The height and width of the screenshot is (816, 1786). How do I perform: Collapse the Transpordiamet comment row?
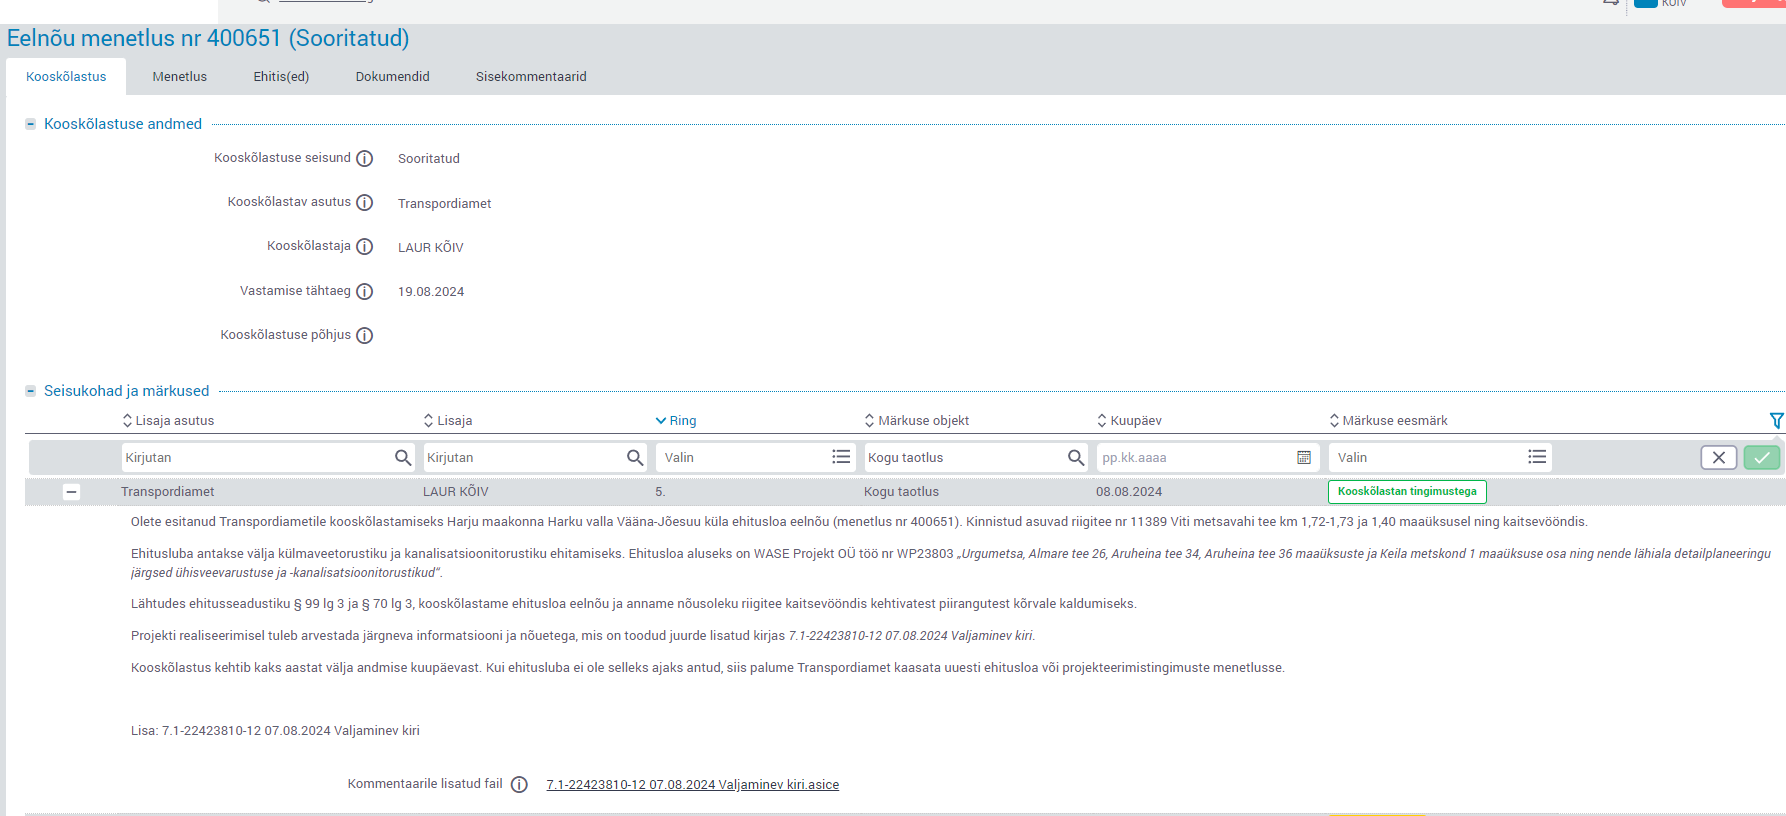[x=71, y=492]
